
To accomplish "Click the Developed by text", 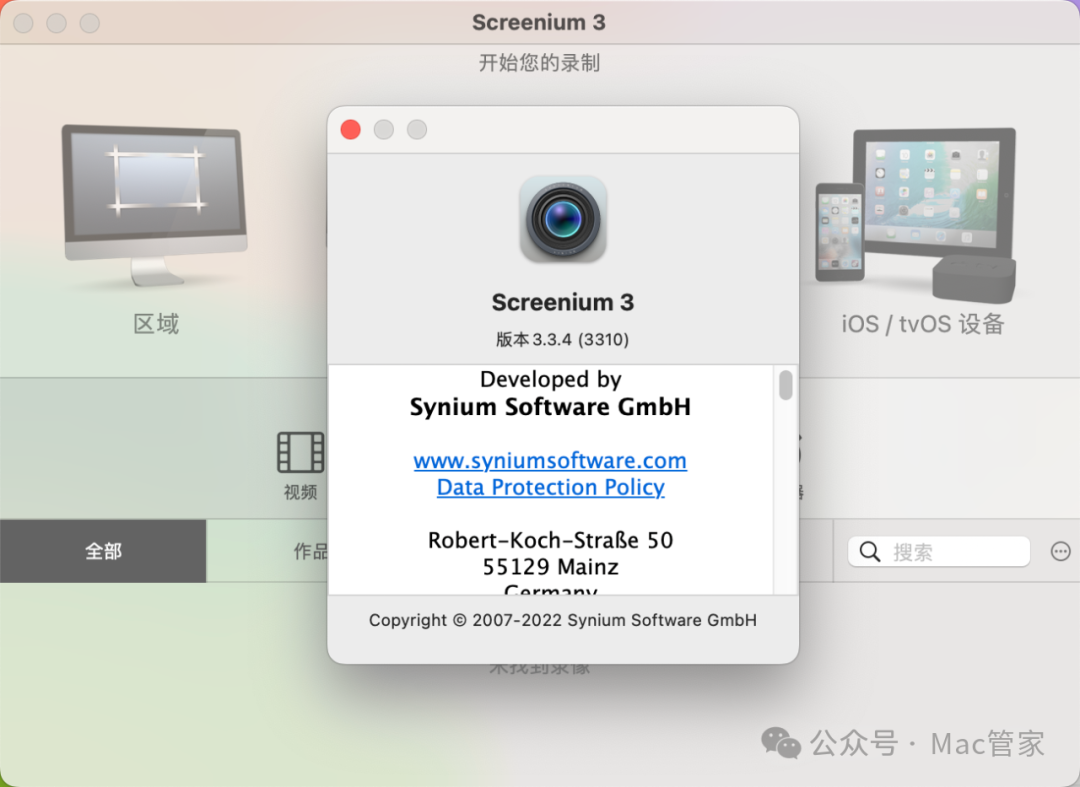I will [x=550, y=379].
